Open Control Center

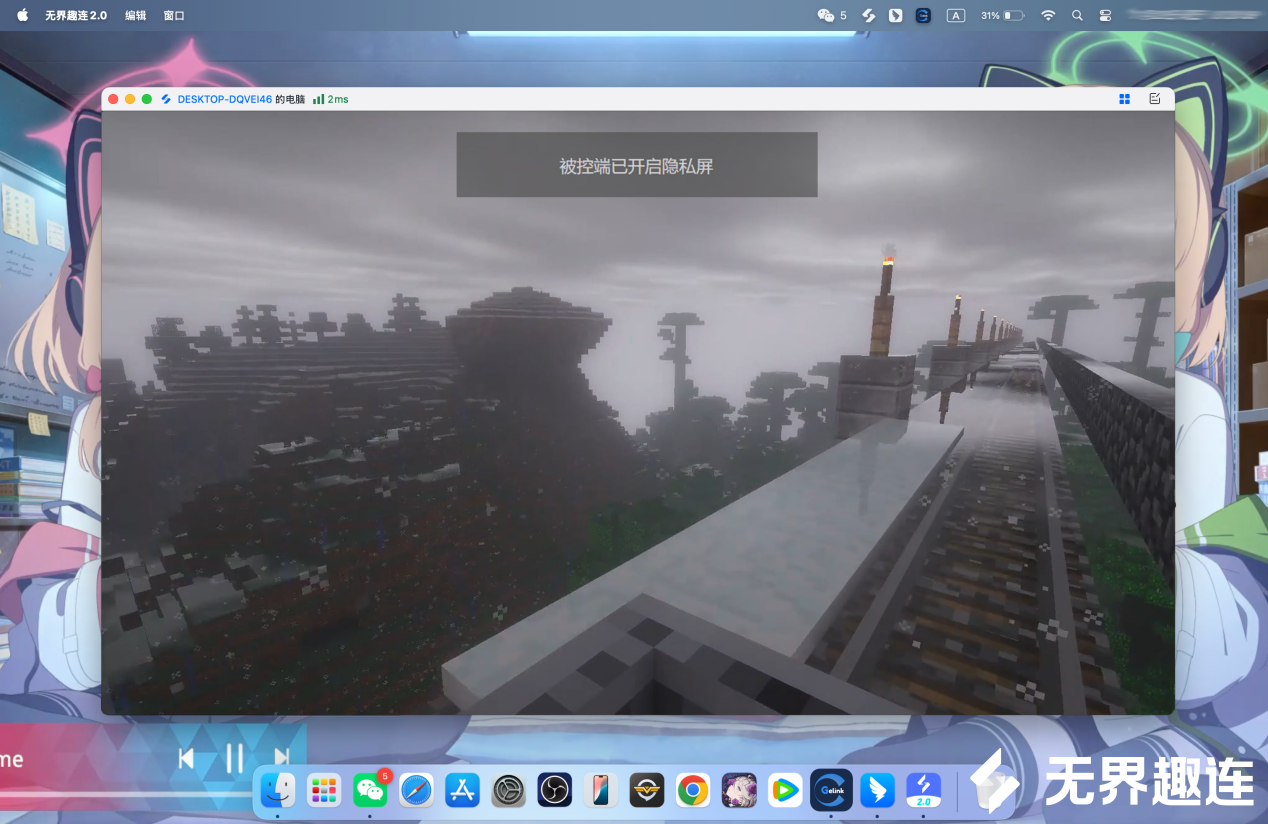coord(1105,16)
